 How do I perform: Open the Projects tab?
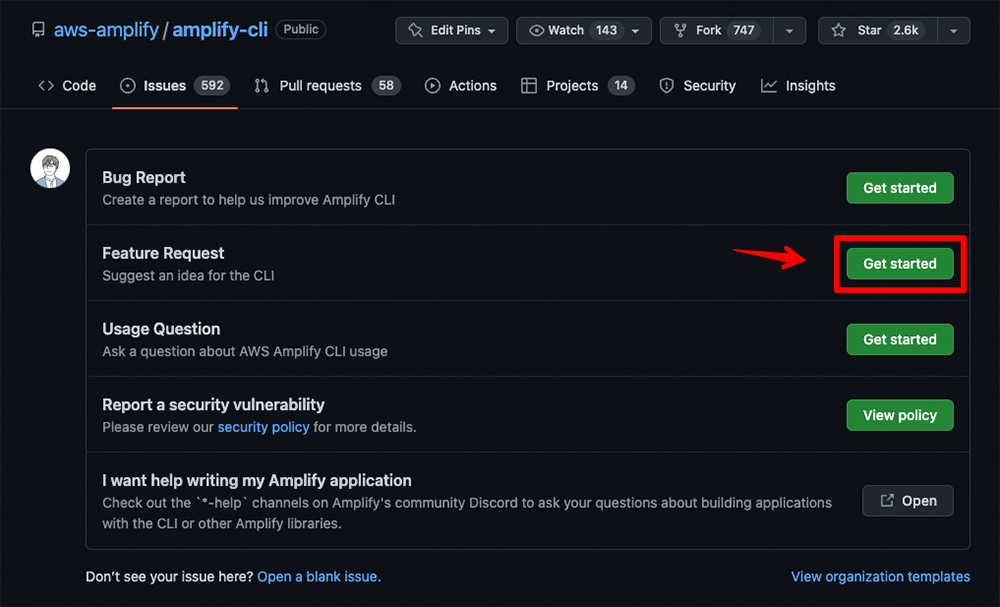click(x=578, y=85)
